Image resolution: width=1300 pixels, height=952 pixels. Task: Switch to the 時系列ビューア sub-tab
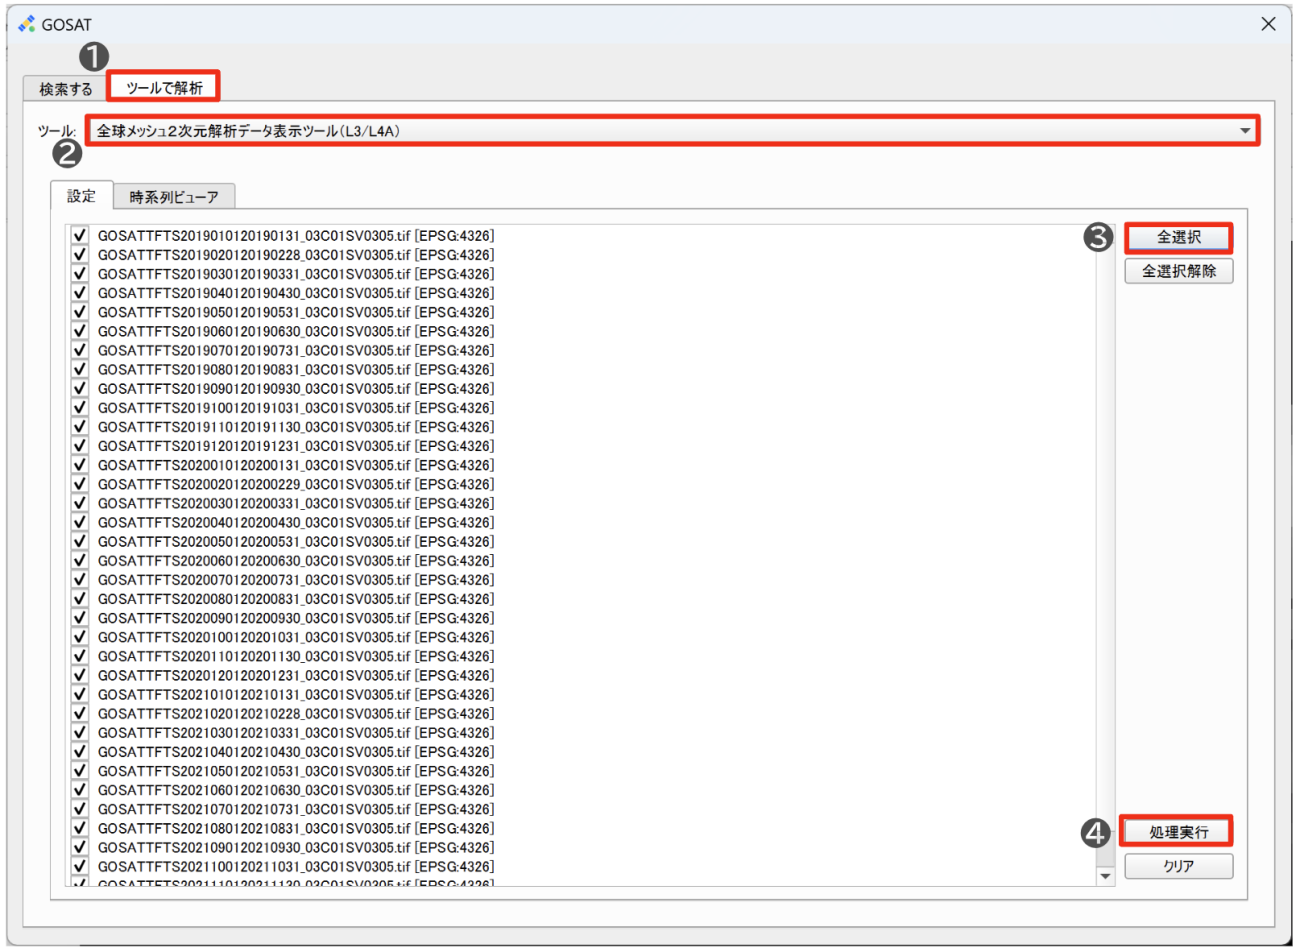(174, 197)
